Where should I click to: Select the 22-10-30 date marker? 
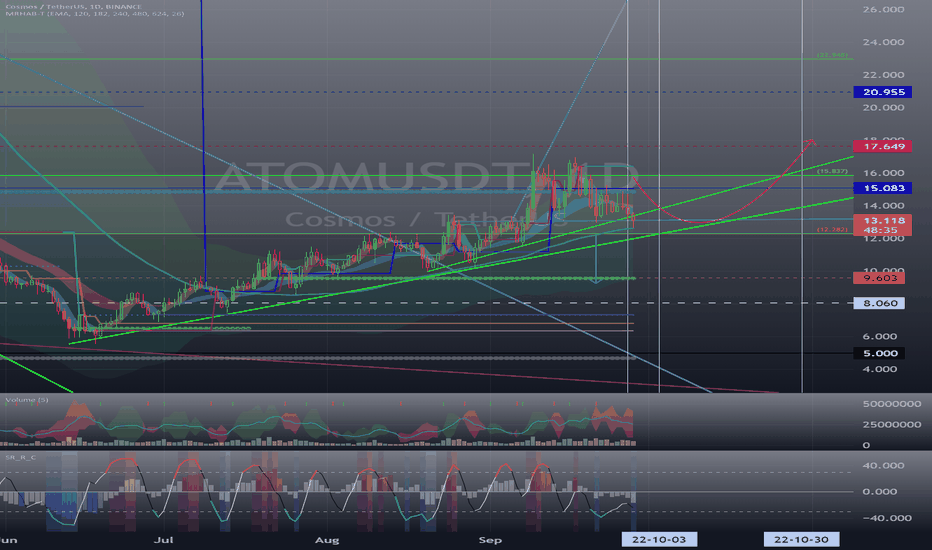pos(801,539)
